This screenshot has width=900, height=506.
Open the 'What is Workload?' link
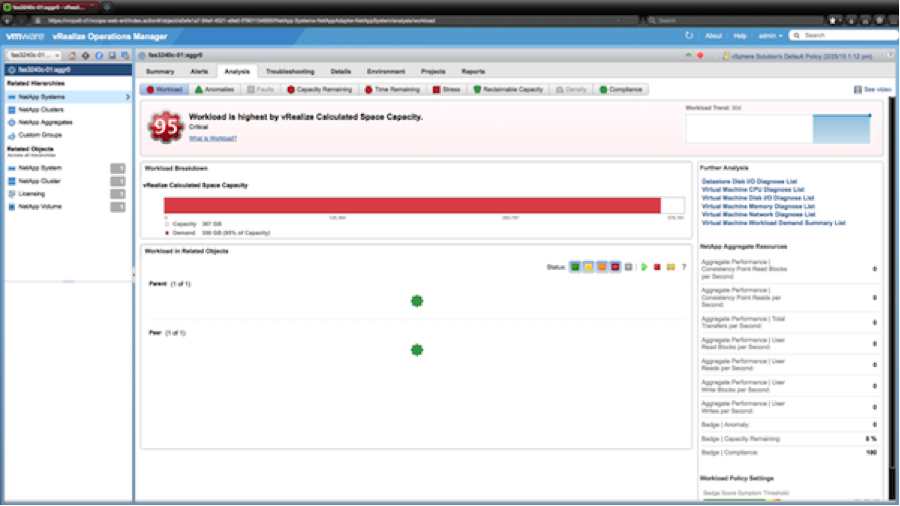pyautogui.click(x=213, y=138)
